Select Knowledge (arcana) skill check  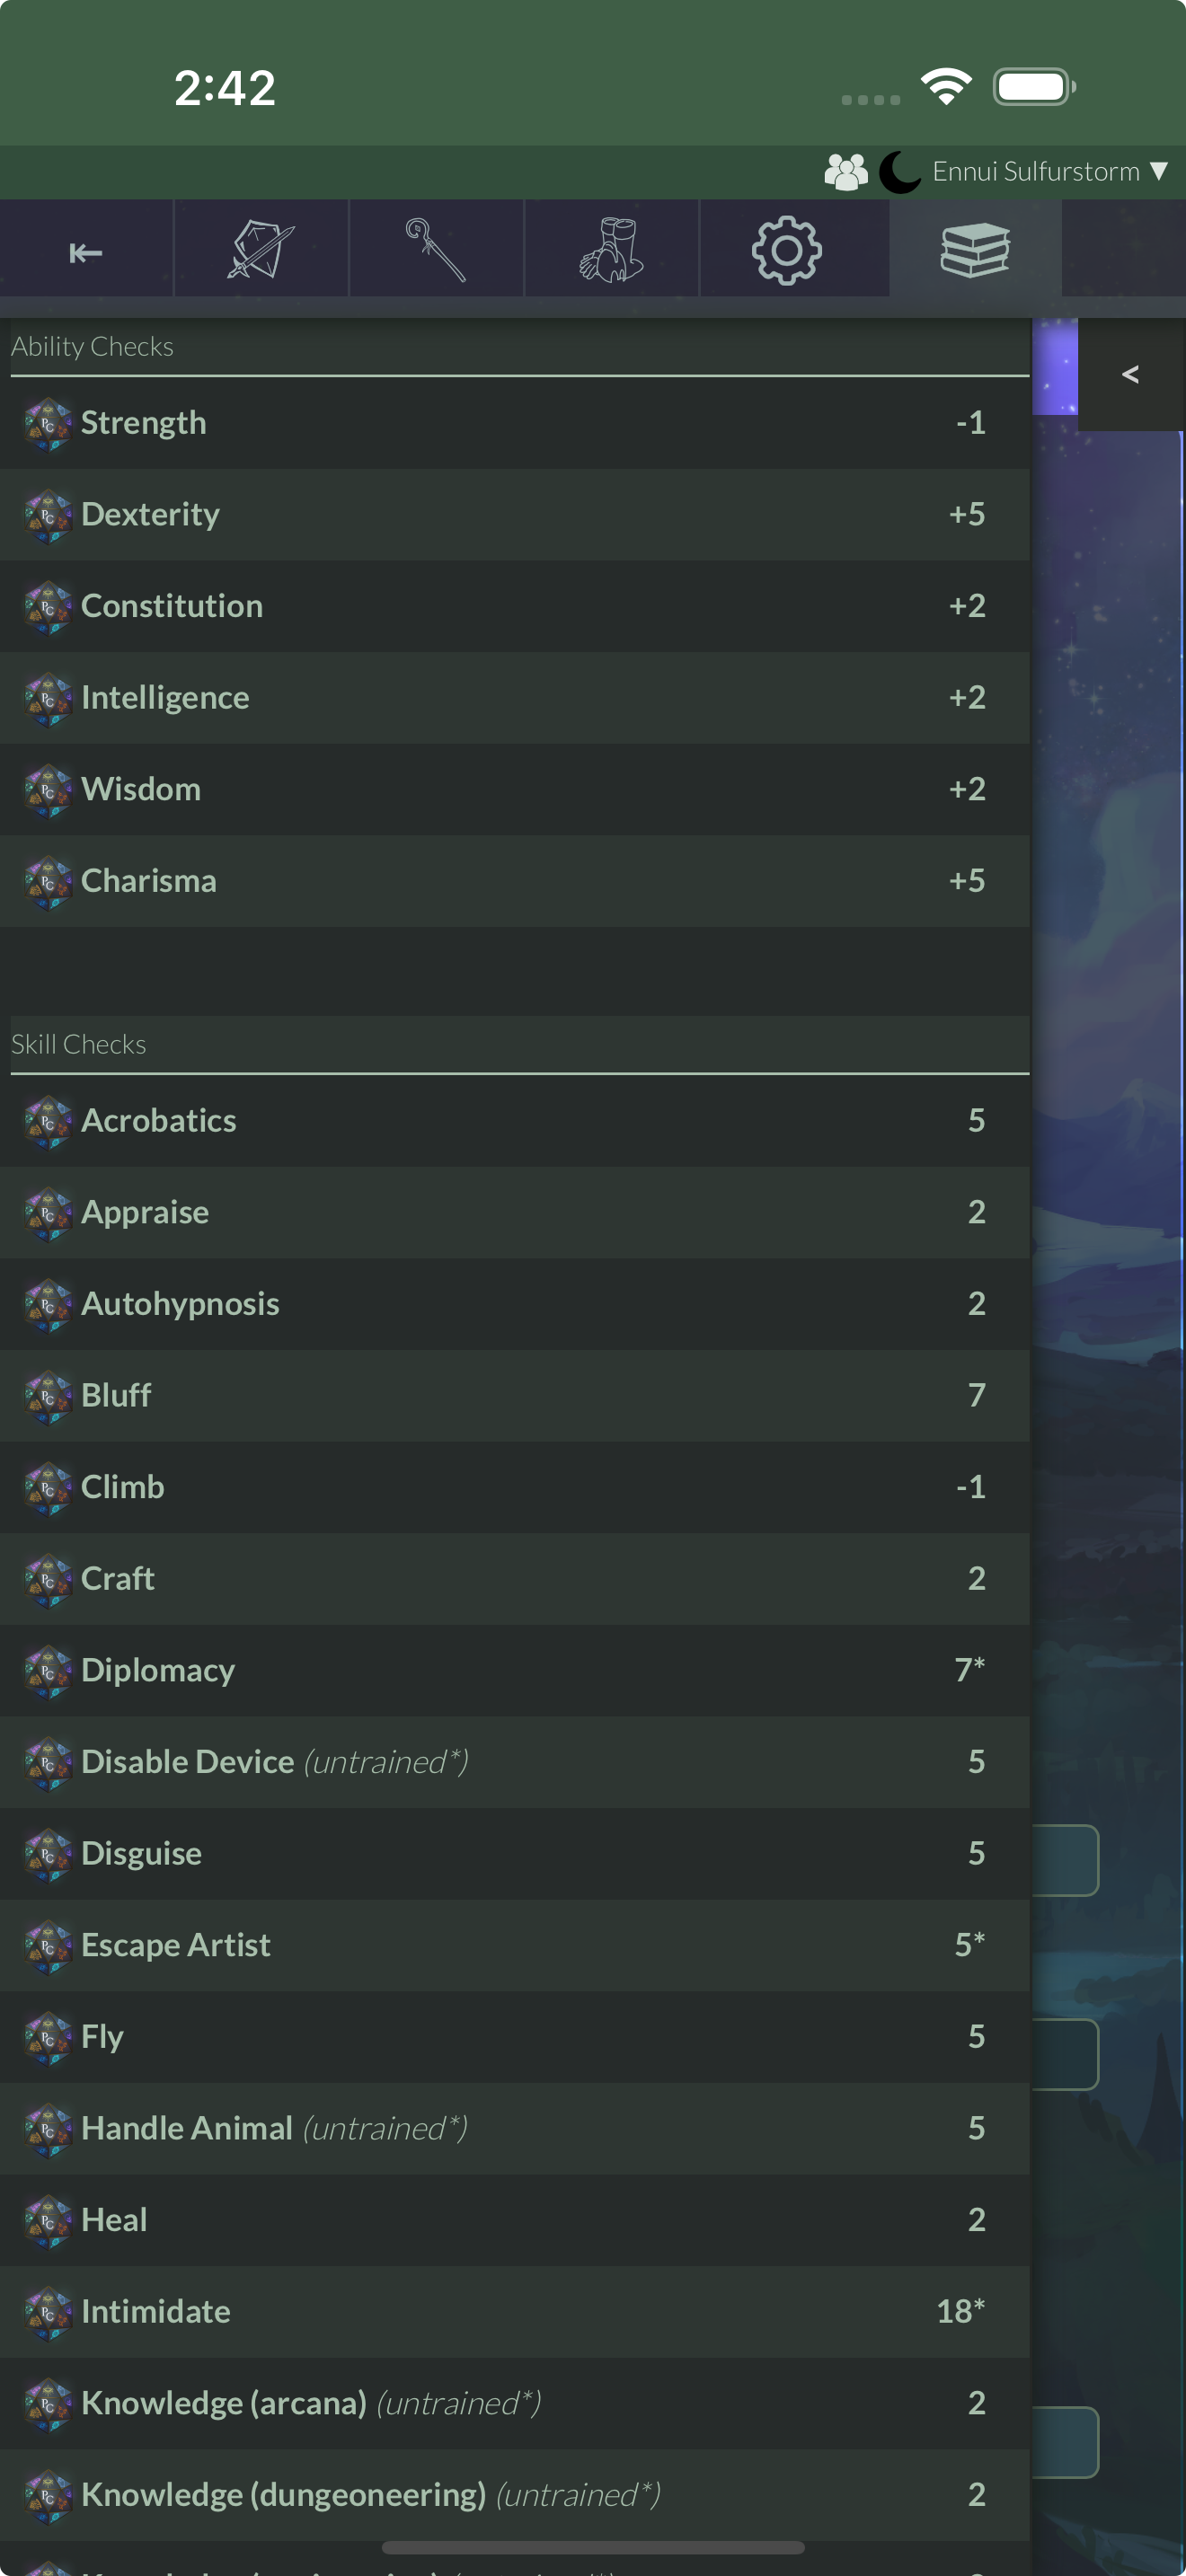(x=515, y=2403)
